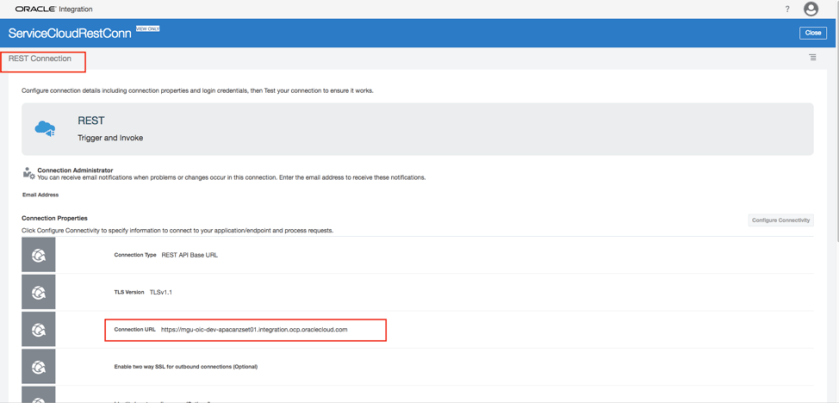Click the REST adapter cloud icon
Image resolution: width=839 pixels, height=403 pixels.
[44, 129]
